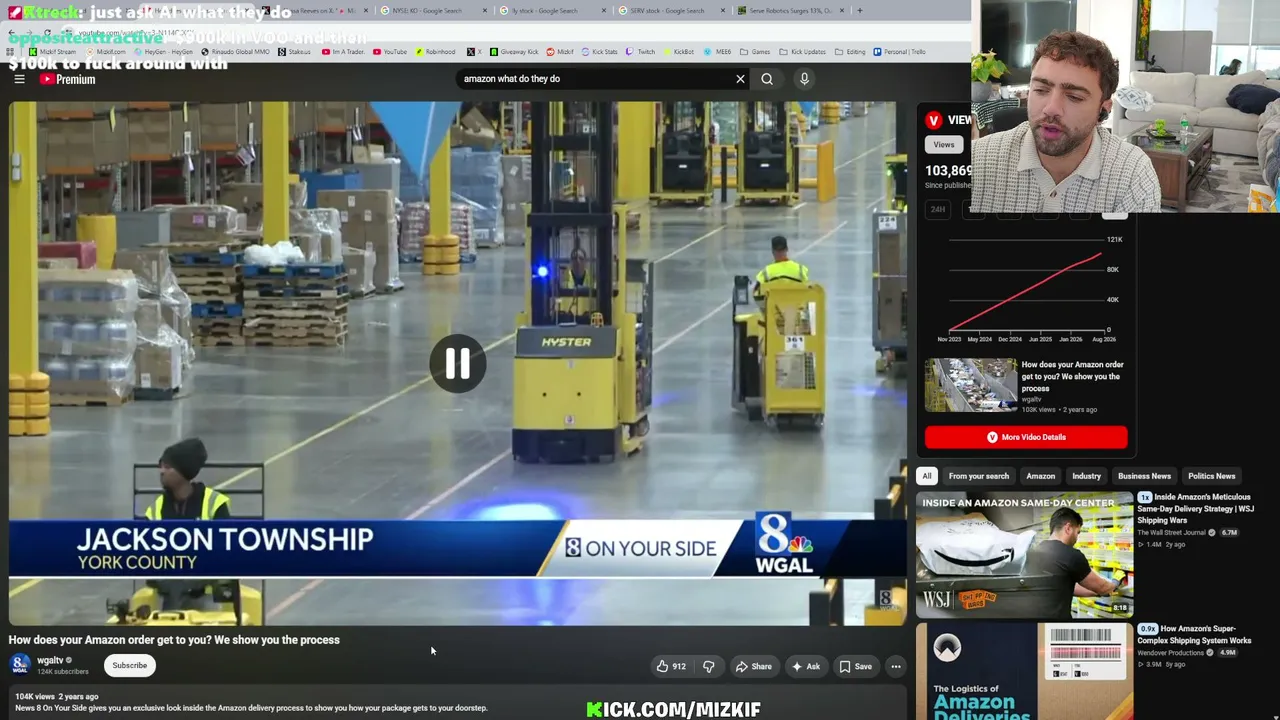This screenshot has height=720, width=1280.
Task: Select the 'Industry' filter chip
Action: [x=1087, y=476]
